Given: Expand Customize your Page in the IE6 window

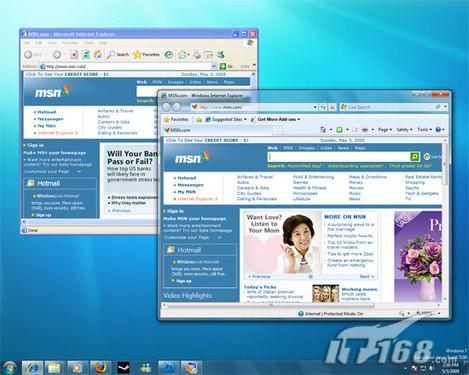Looking at the screenshot, I should tap(79, 171).
